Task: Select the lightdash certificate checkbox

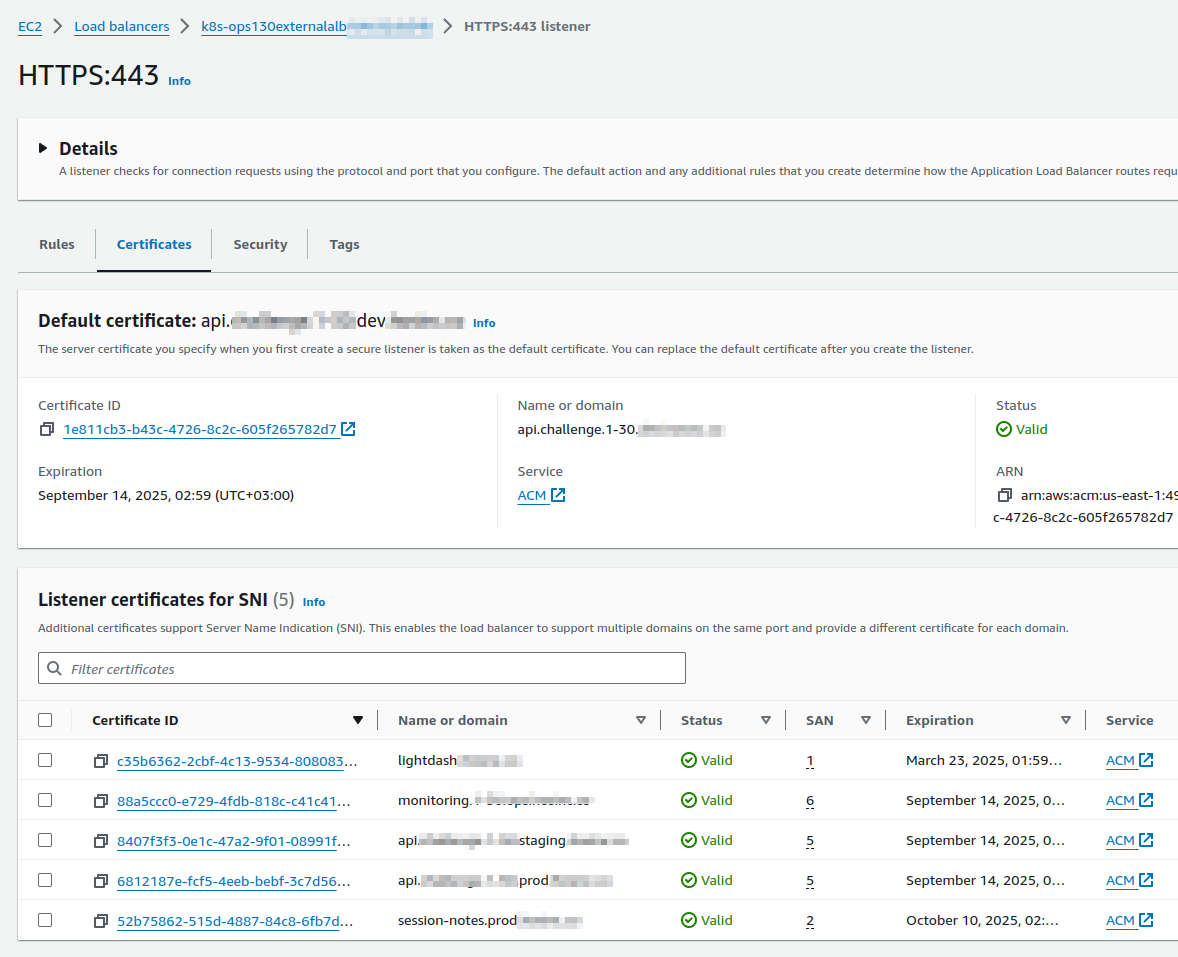Action: (x=45, y=760)
